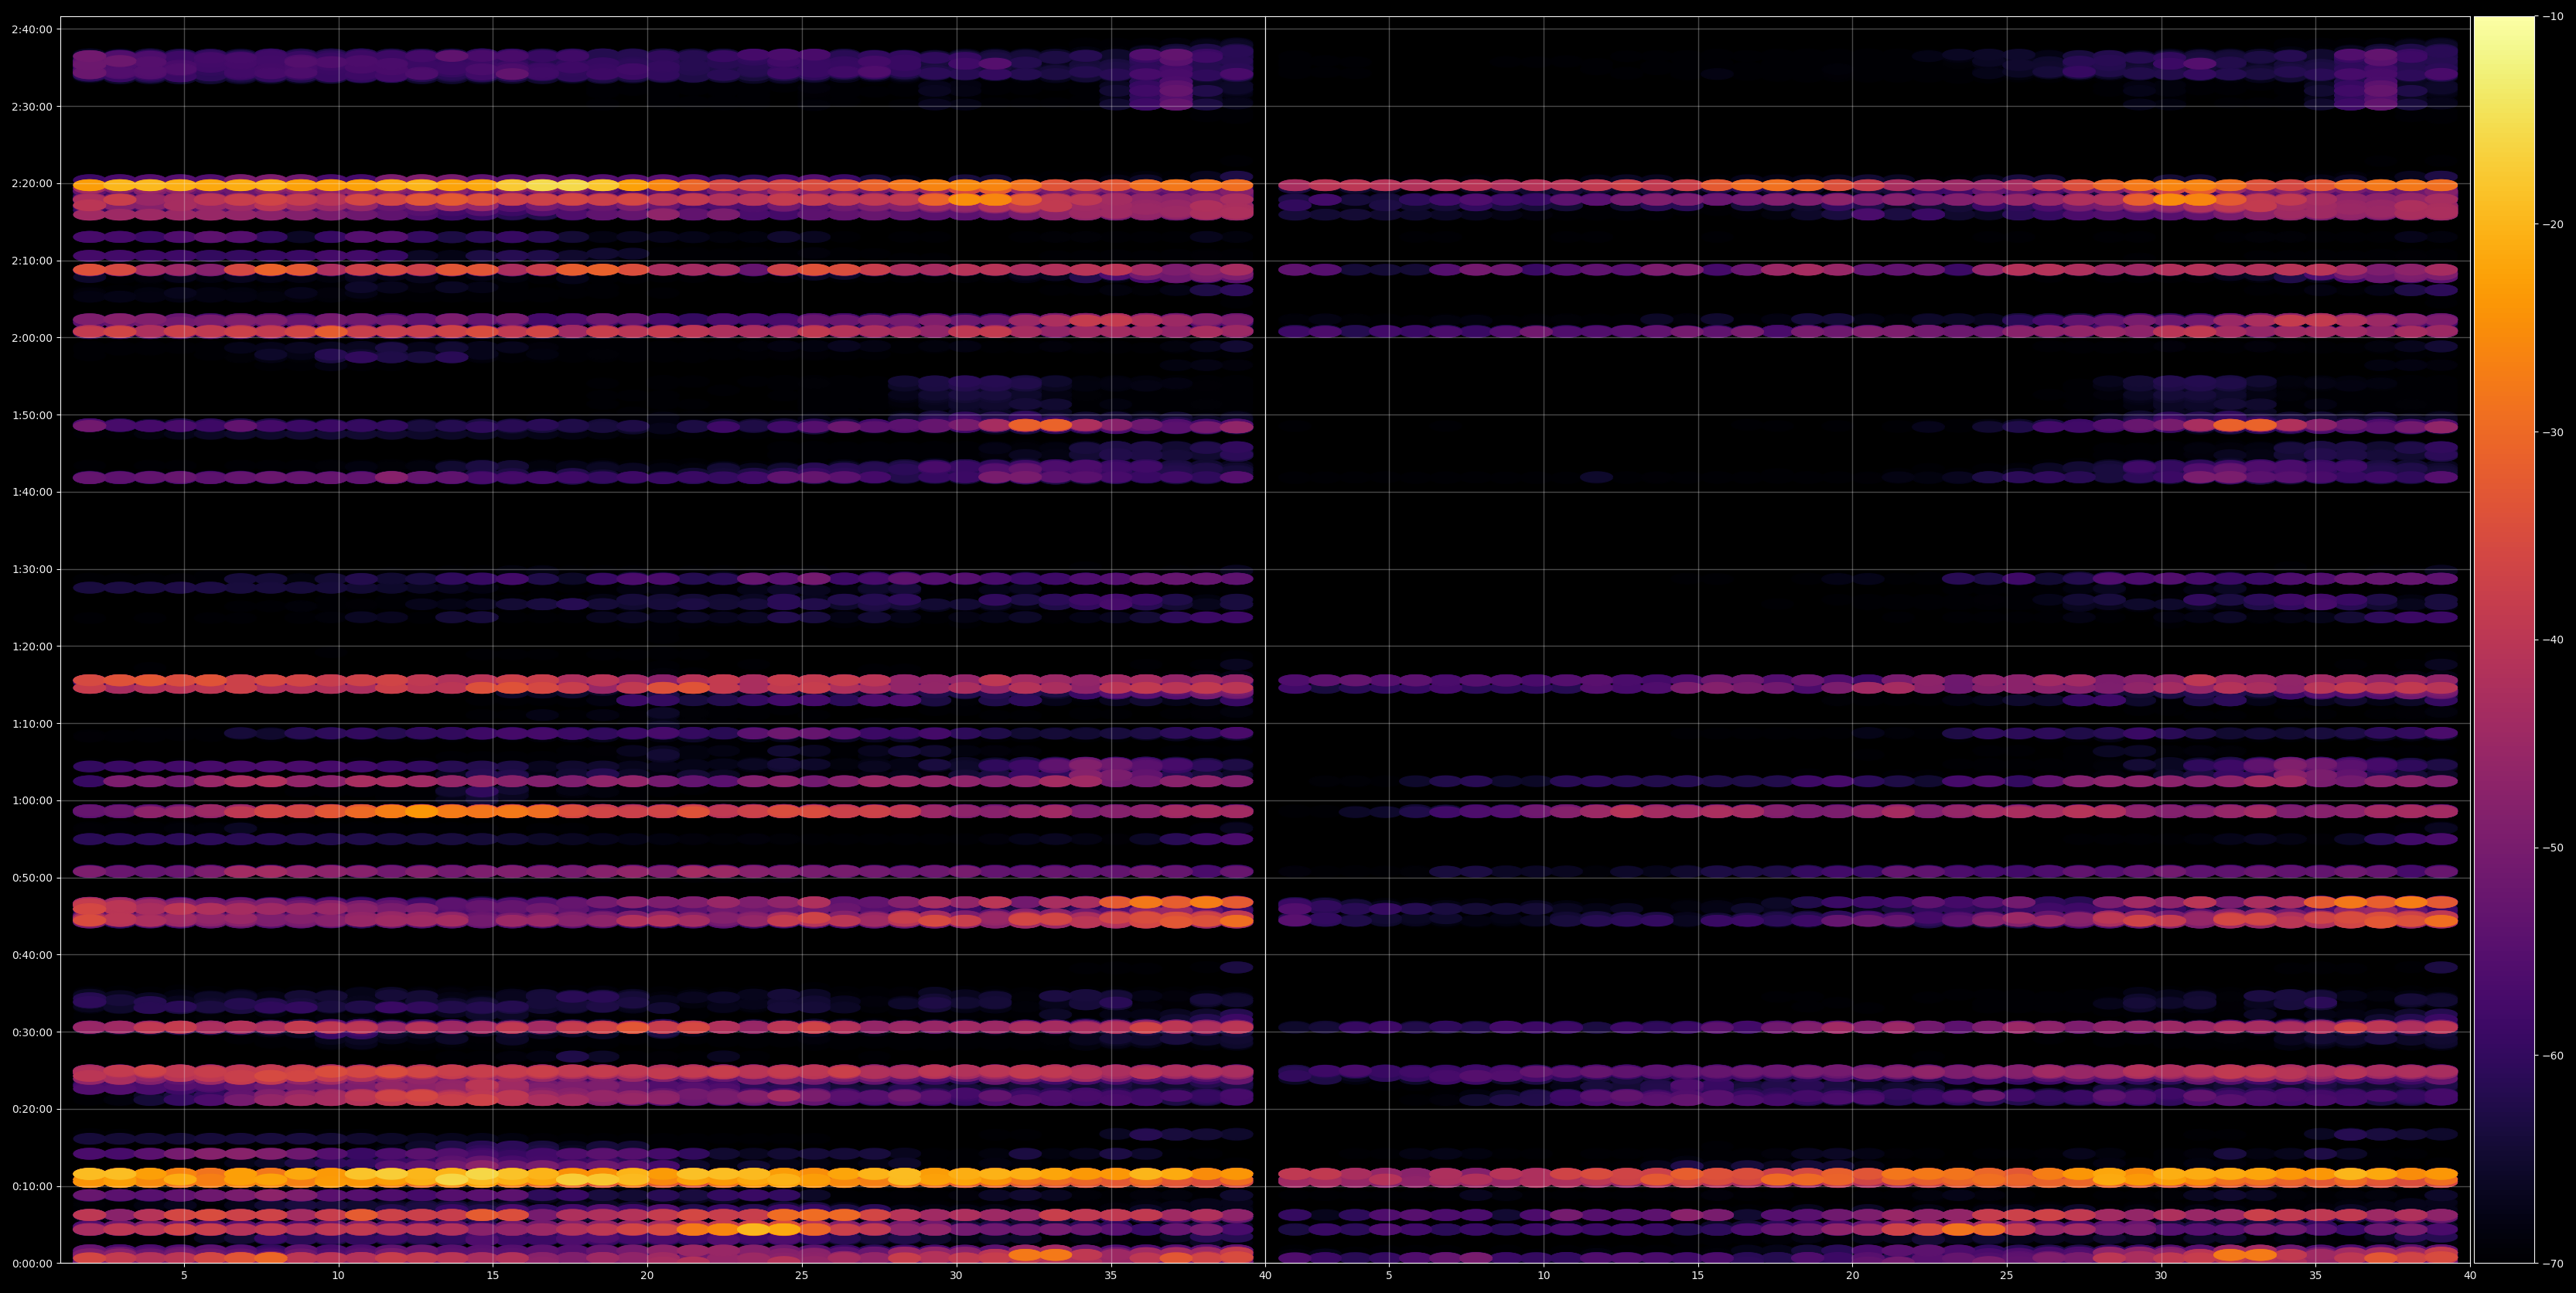Image resolution: width=2576 pixels, height=1293 pixels.
Task: Click the −10 colorbar tick label
Action: [x=2552, y=16]
